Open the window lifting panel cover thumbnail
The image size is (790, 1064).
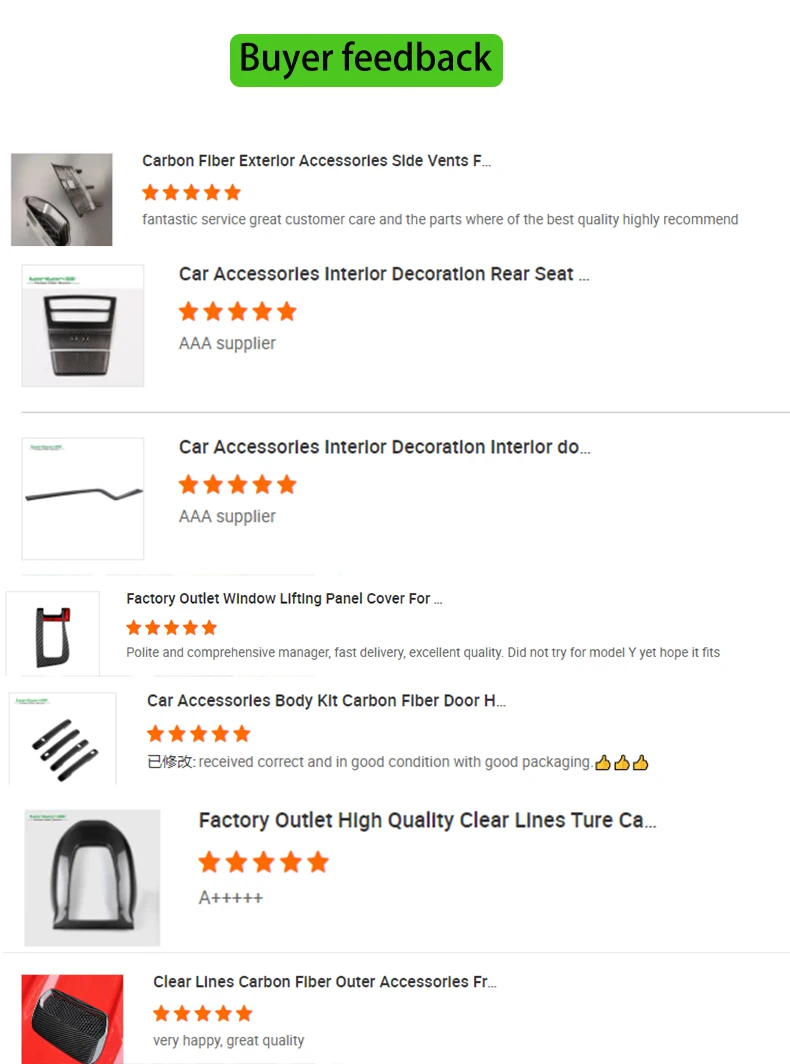[x=53, y=634]
